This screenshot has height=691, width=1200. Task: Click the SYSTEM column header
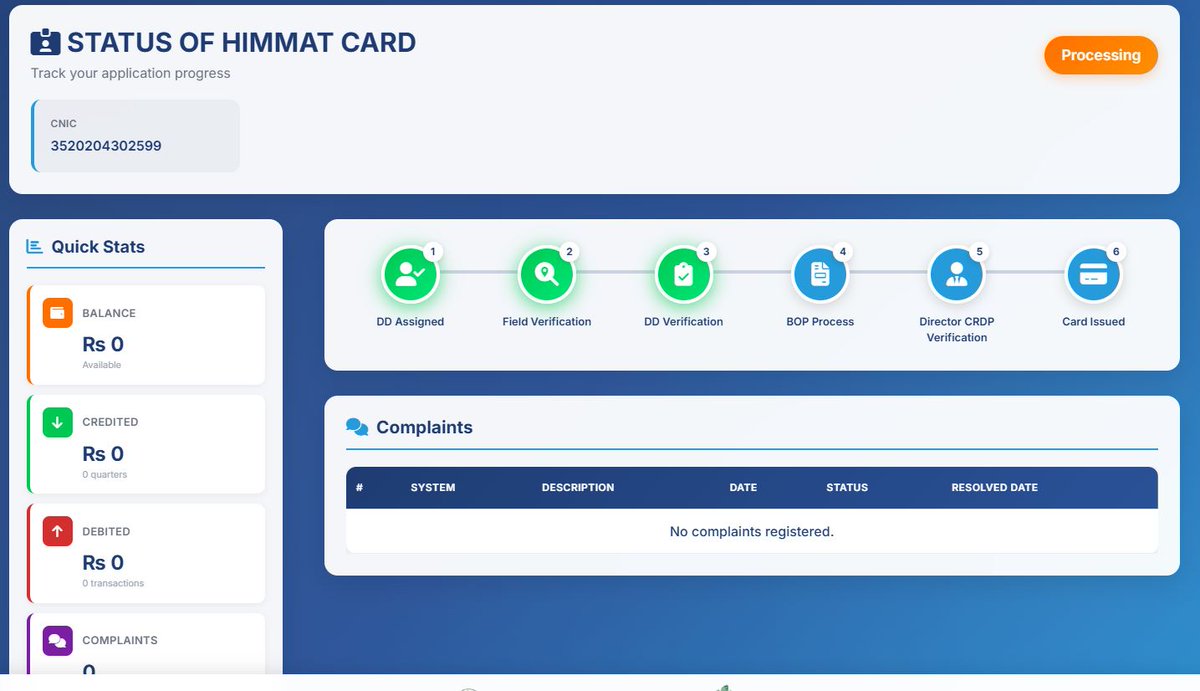click(433, 488)
